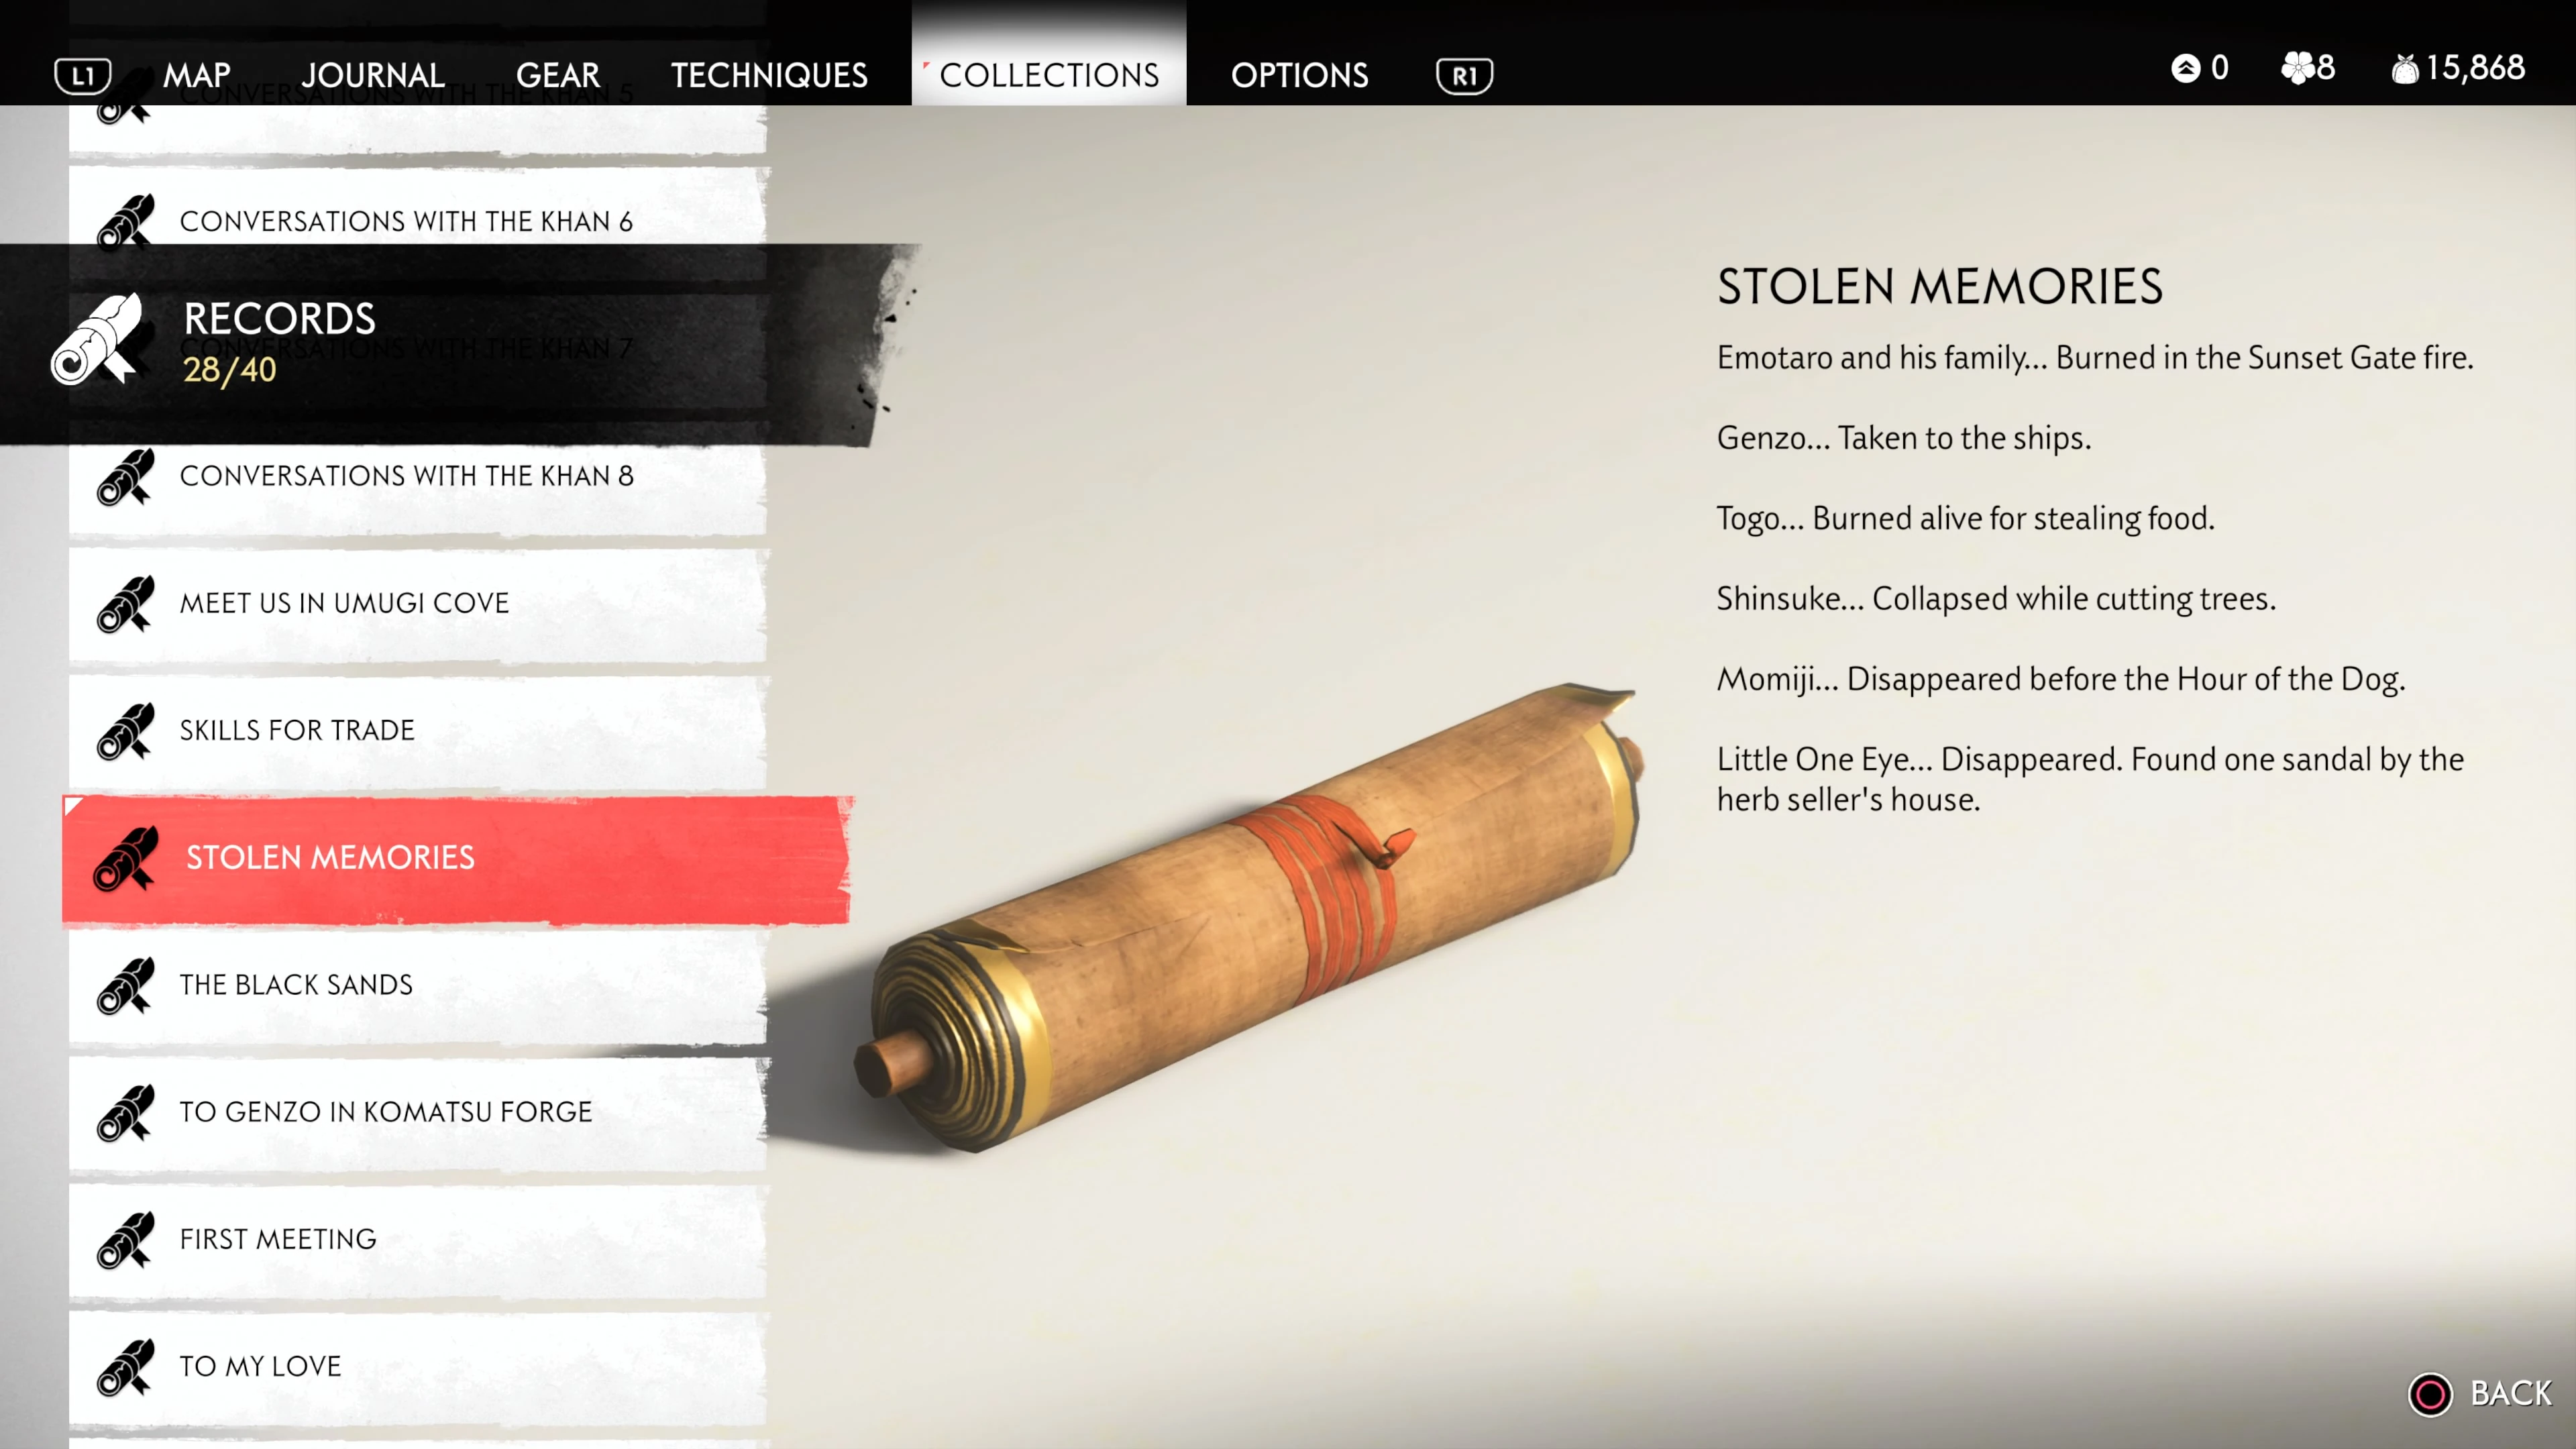This screenshot has height=1449, width=2576.
Task: Switch to the Journal tab
Action: 373,75
